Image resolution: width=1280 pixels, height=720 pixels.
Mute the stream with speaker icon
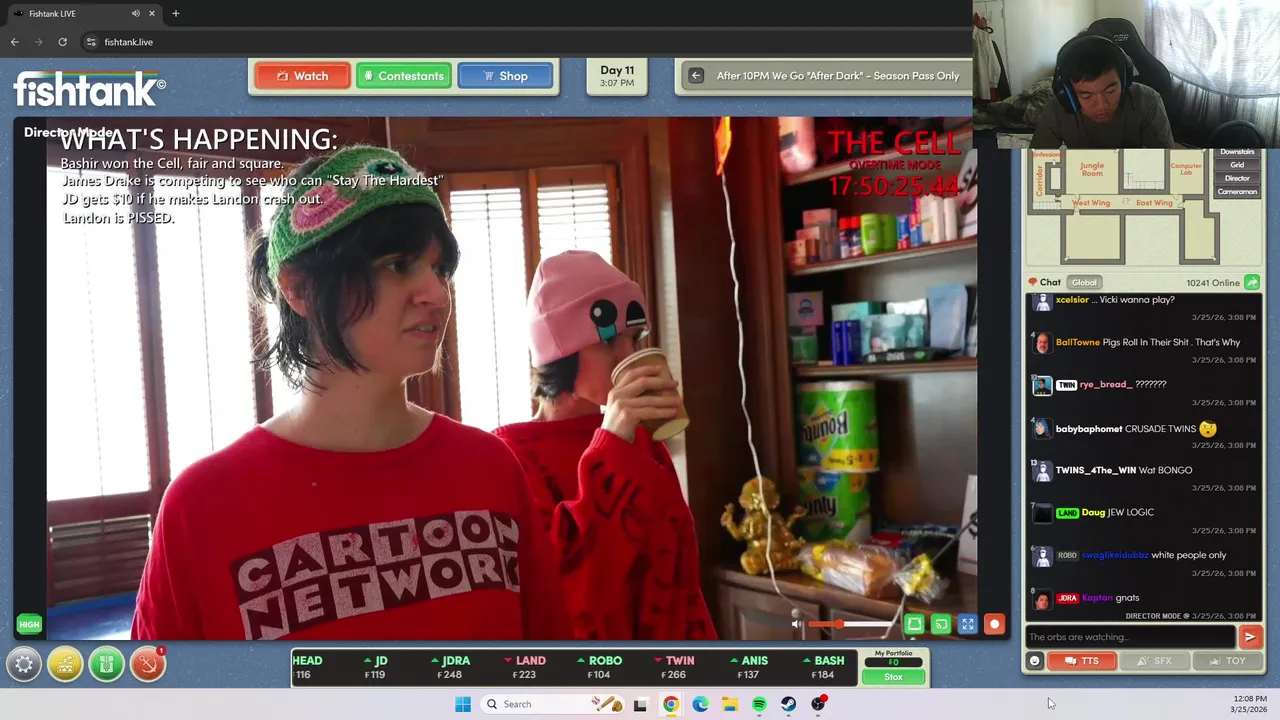[x=796, y=625]
